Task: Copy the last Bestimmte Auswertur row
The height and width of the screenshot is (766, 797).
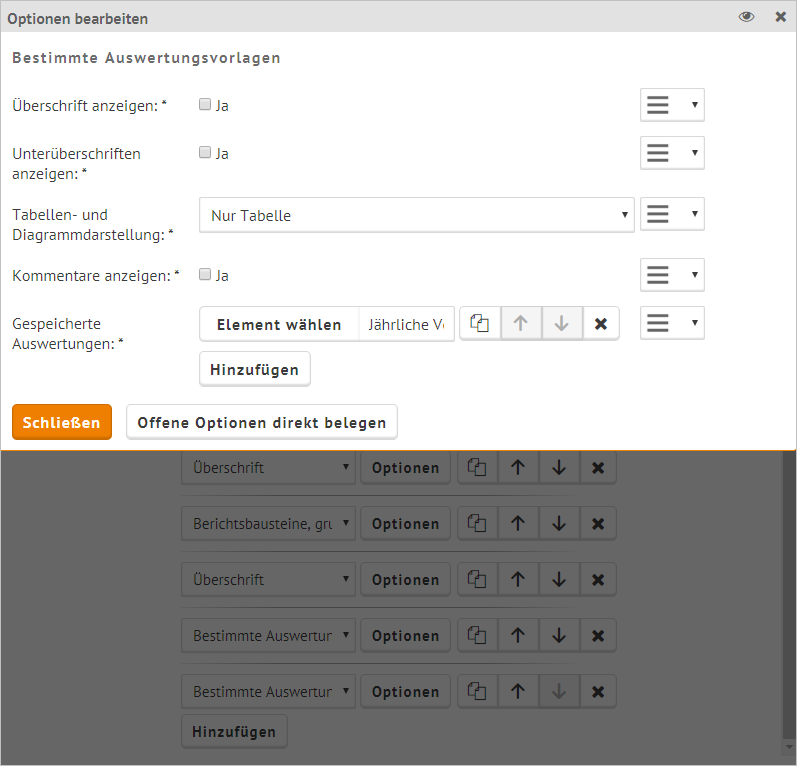Action: 477,691
